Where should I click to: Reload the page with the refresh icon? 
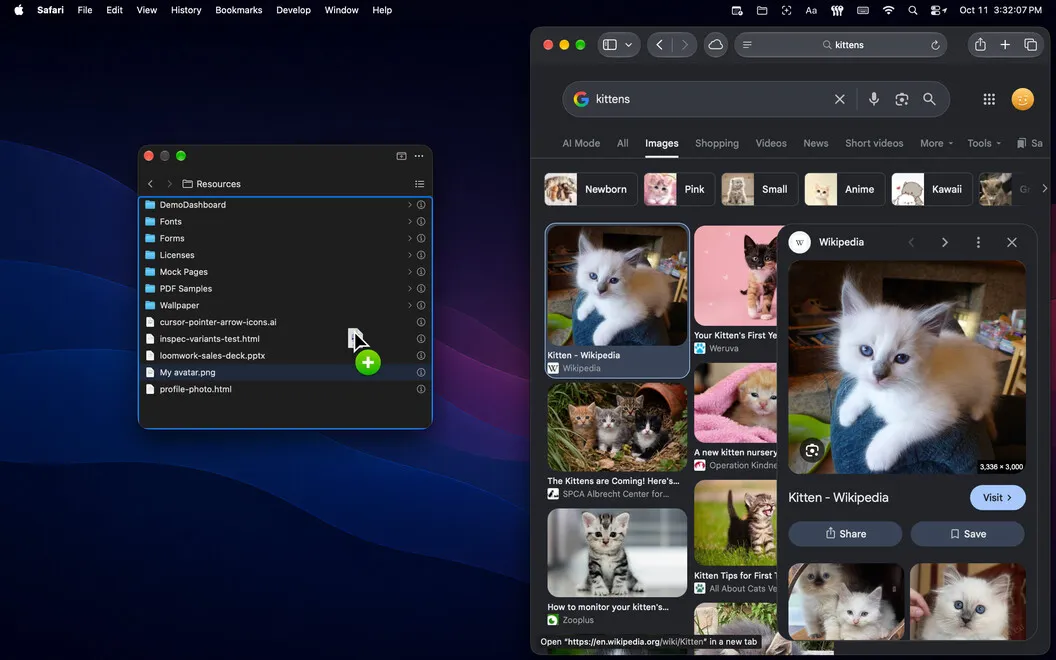tap(935, 45)
